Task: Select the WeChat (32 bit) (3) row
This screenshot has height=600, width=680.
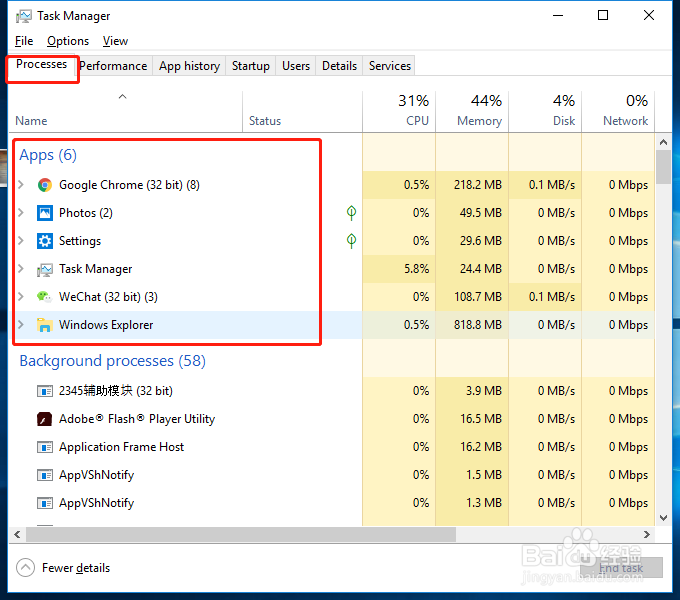Action: [332, 297]
